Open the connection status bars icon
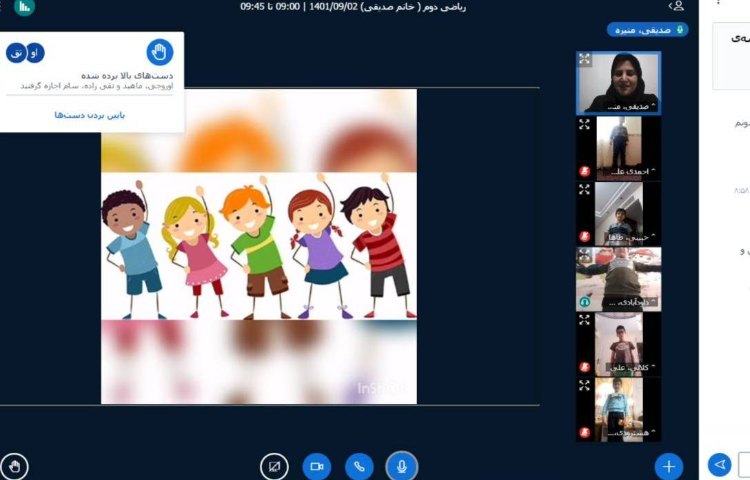Screen dimensions: 750x480 [x=24, y=7]
